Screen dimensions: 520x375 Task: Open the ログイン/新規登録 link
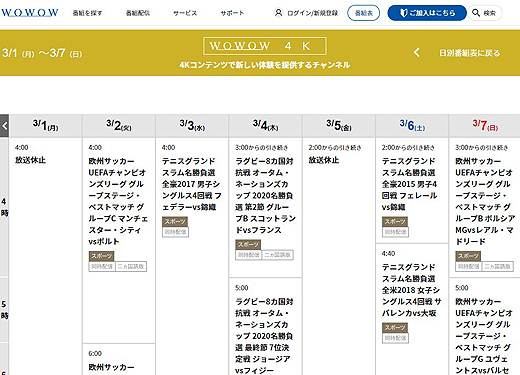coord(312,13)
